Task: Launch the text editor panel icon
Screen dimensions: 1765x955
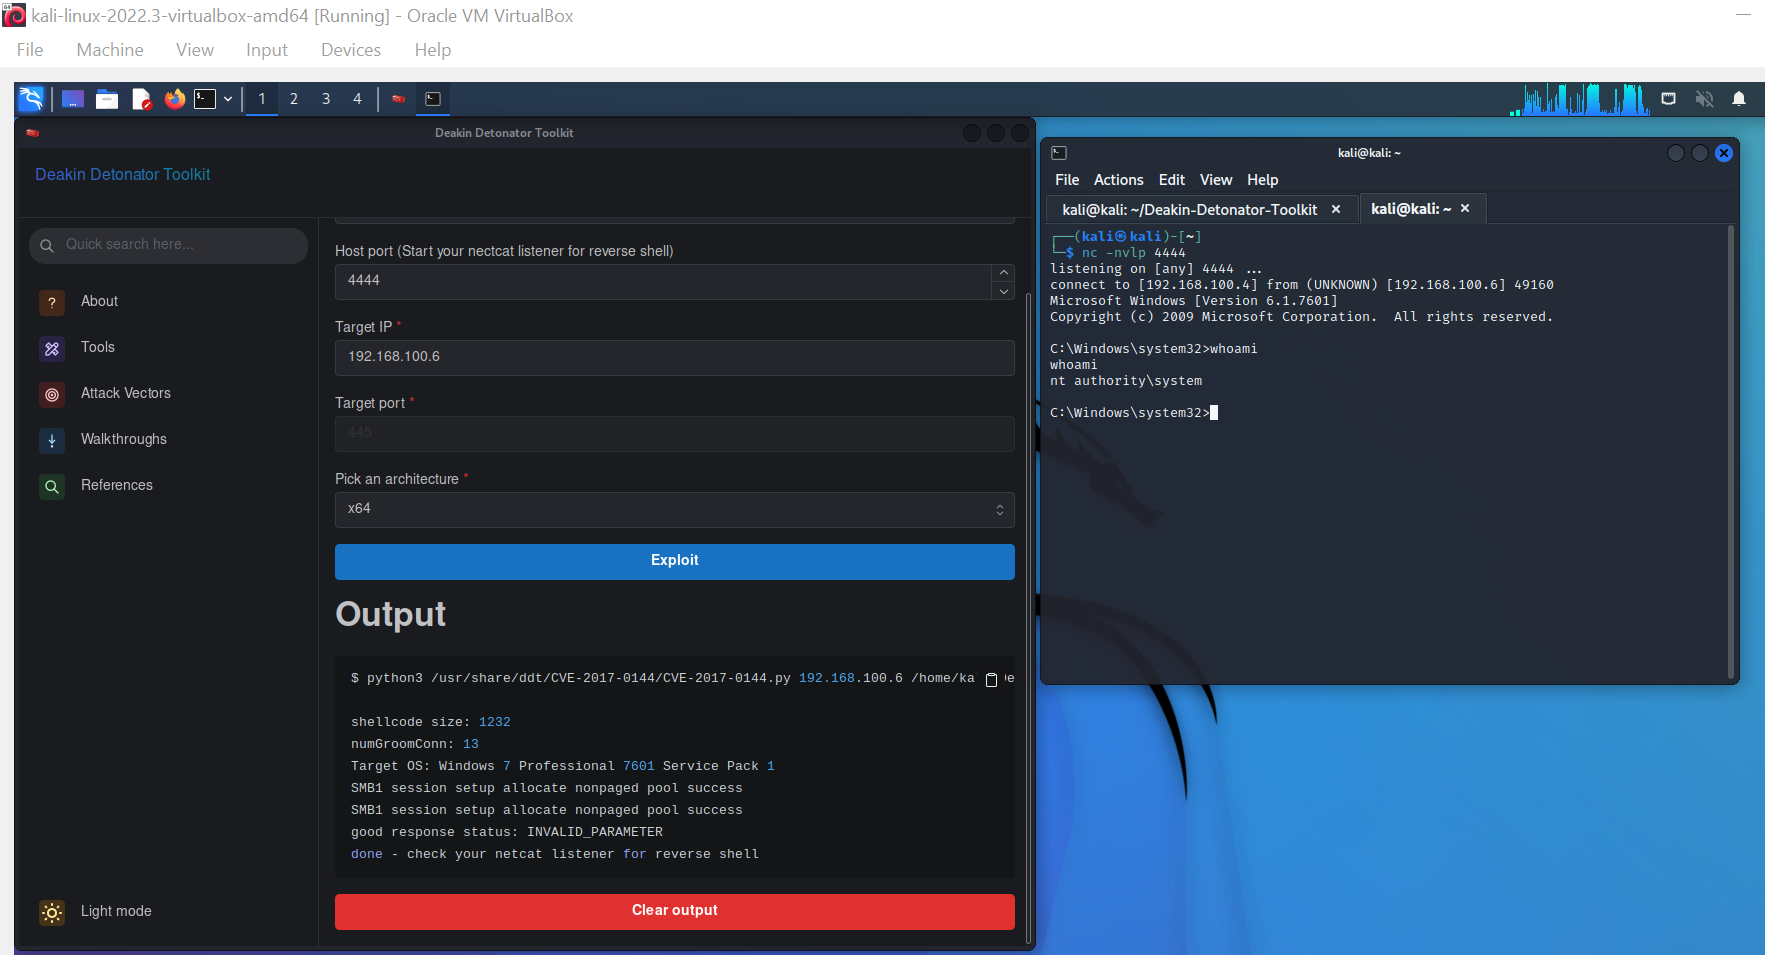Action: point(141,99)
